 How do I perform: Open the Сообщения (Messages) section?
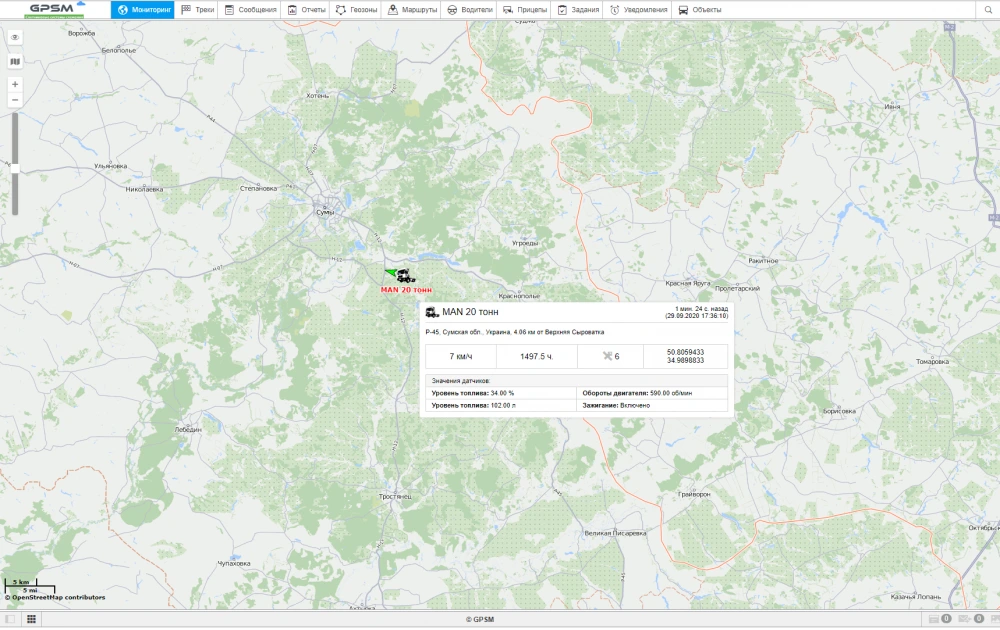pos(253,9)
